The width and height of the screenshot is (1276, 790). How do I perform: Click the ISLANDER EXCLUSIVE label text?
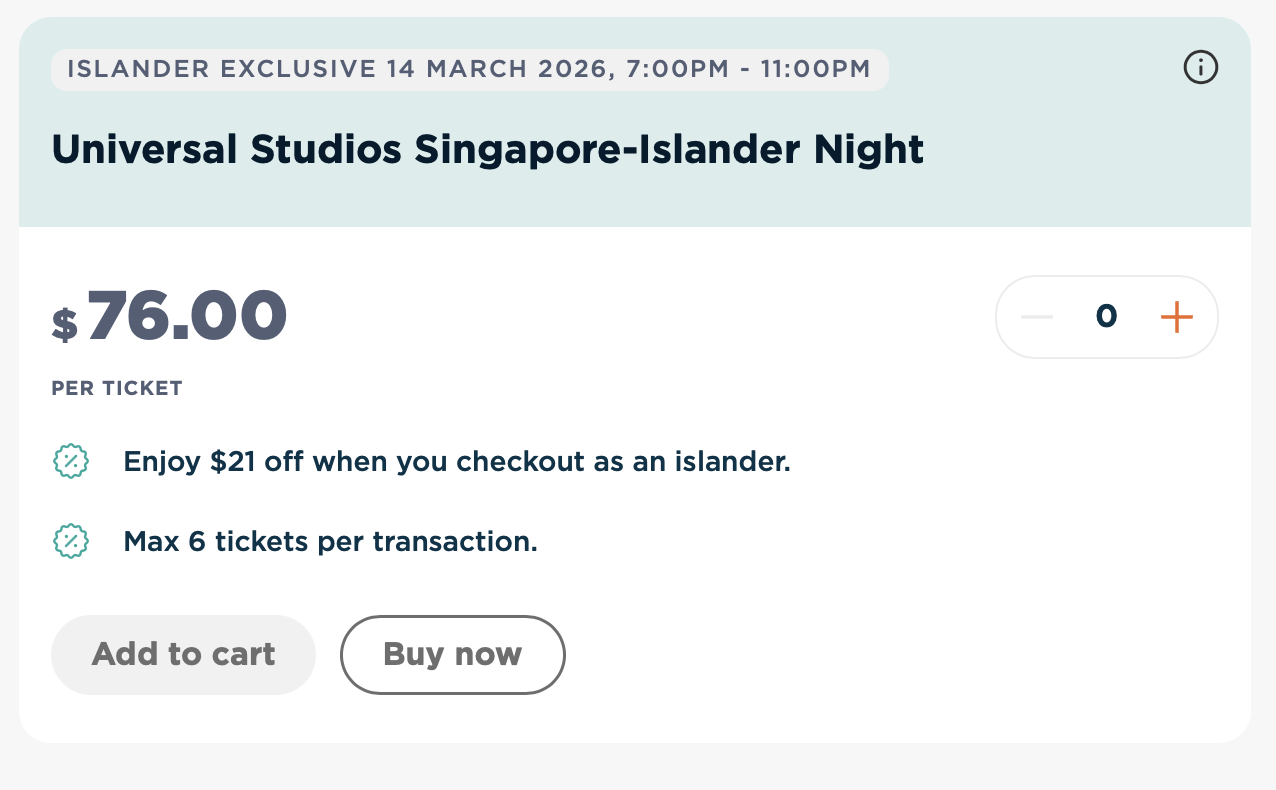tap(220, 70)
